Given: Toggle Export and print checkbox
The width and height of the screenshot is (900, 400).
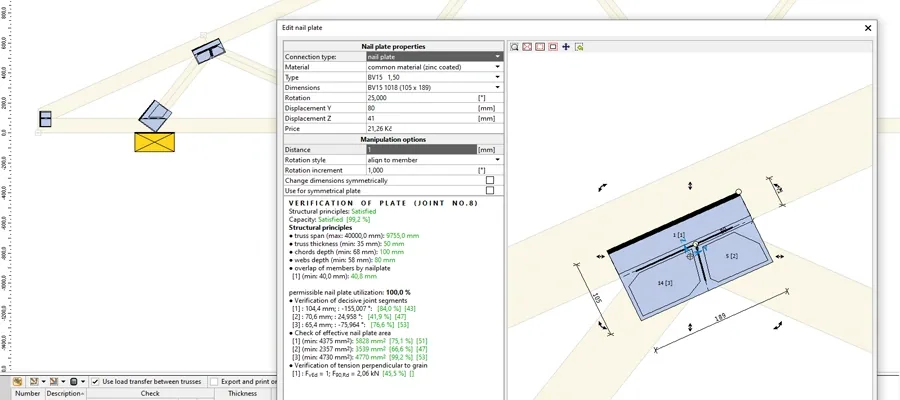Looking at the screenshot, I should 214,382.
